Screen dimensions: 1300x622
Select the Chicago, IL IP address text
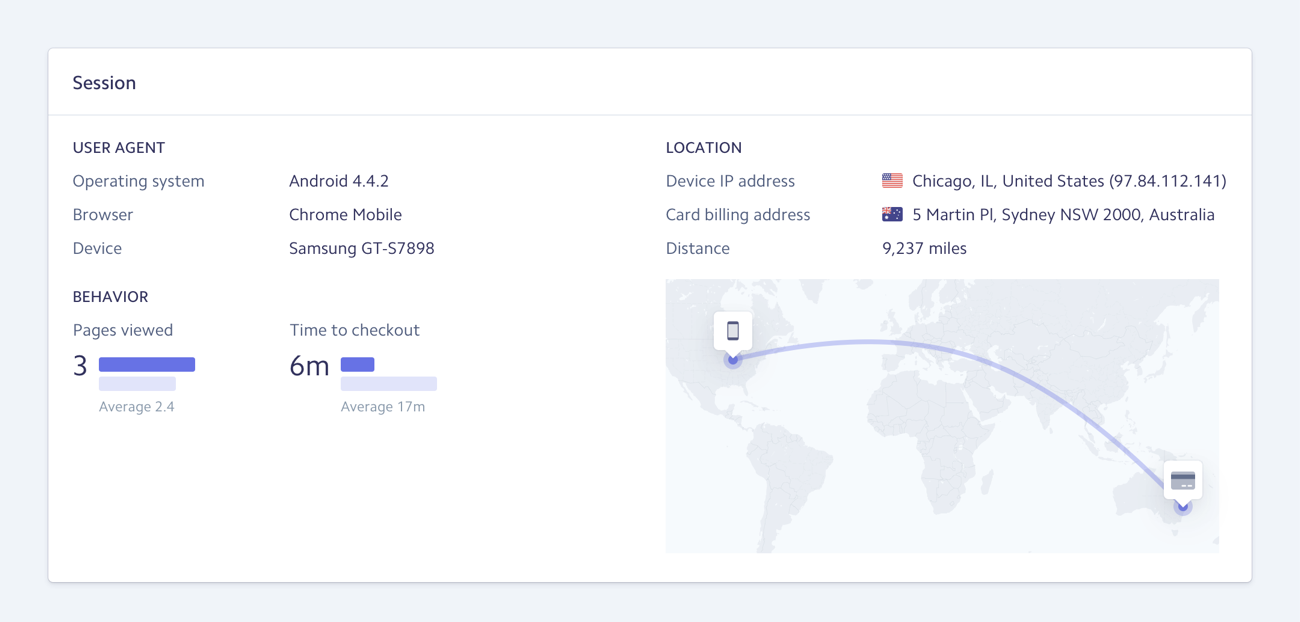[1069, 181]
